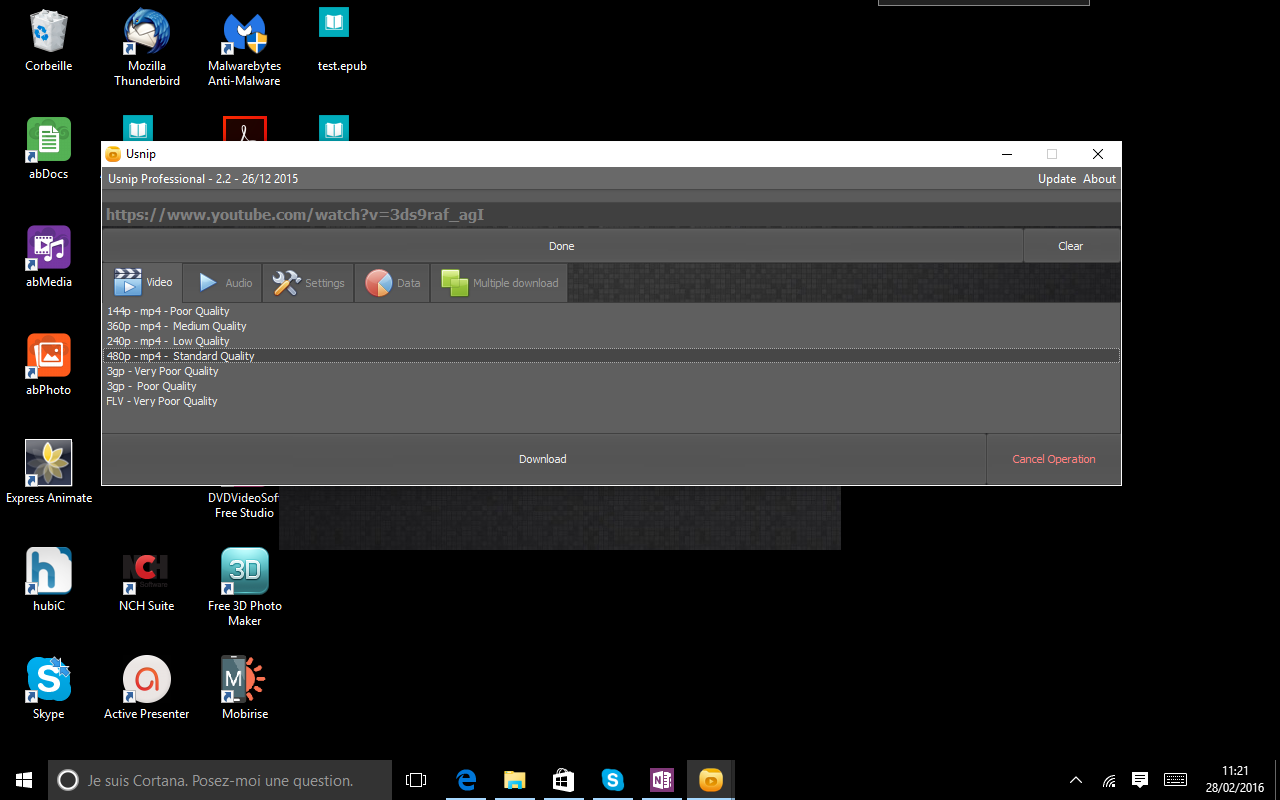Open the Windows Store taskbar icon
The image size is (1280, 800).
pyautogui.click(x=563, y=780)
